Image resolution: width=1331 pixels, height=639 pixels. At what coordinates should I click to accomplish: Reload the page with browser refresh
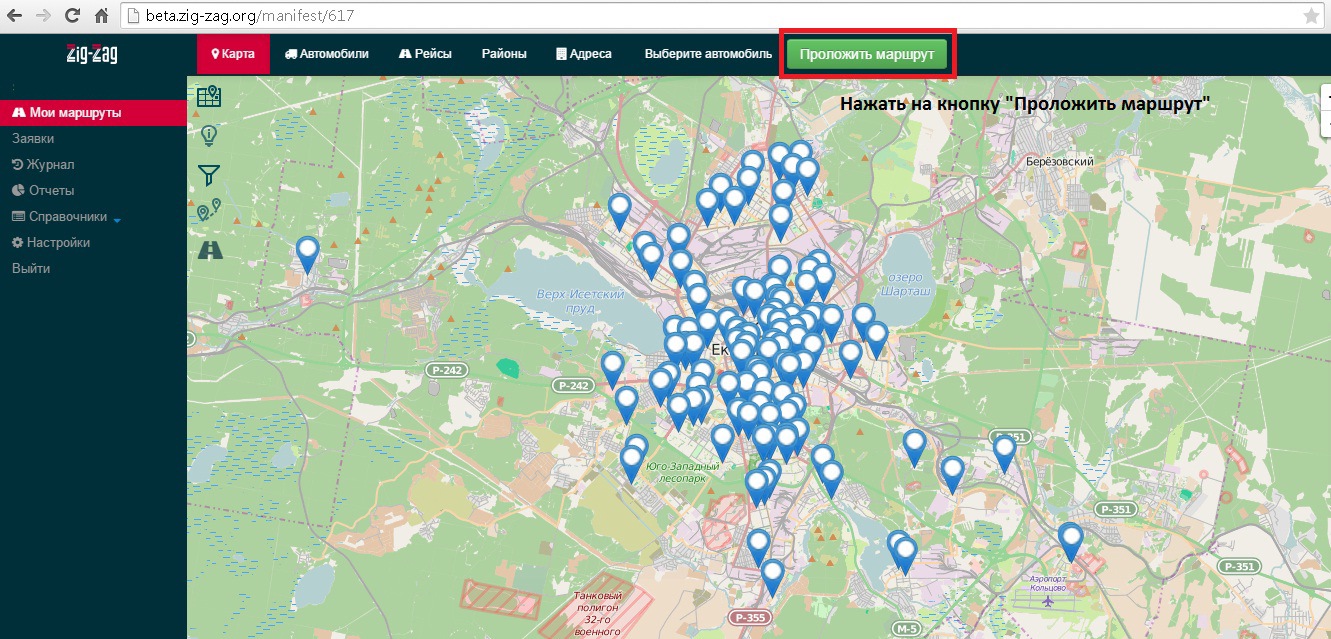72,16
